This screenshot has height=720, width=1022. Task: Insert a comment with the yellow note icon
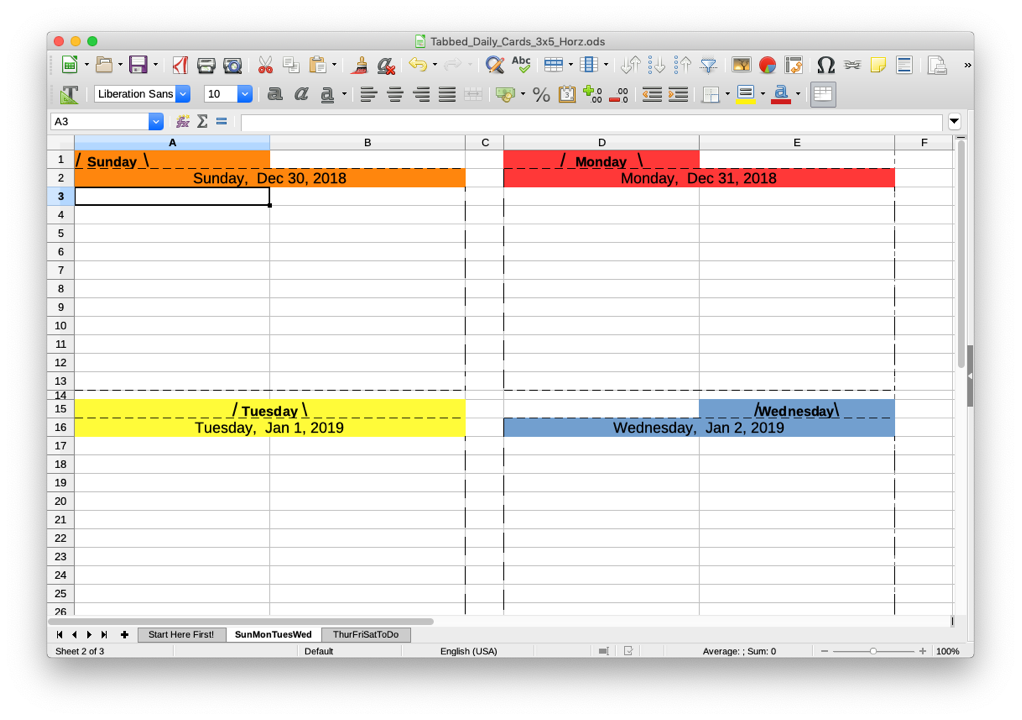tap(878, 65)
